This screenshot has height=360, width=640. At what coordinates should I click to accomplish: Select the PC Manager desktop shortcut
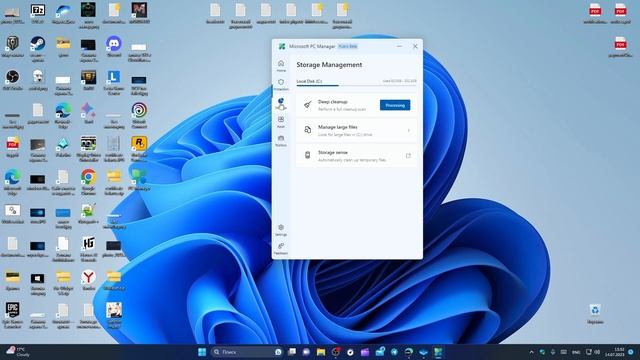click(x=139, y=180)
